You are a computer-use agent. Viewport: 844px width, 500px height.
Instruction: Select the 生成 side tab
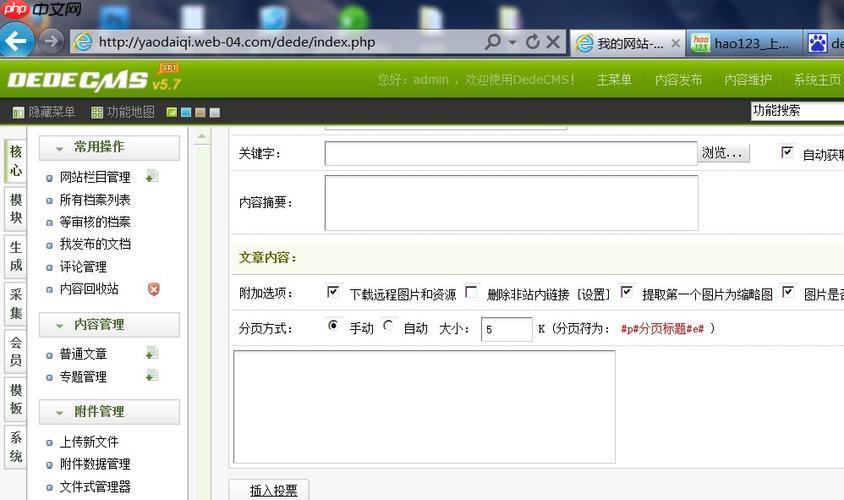click(x=15, y=256)
